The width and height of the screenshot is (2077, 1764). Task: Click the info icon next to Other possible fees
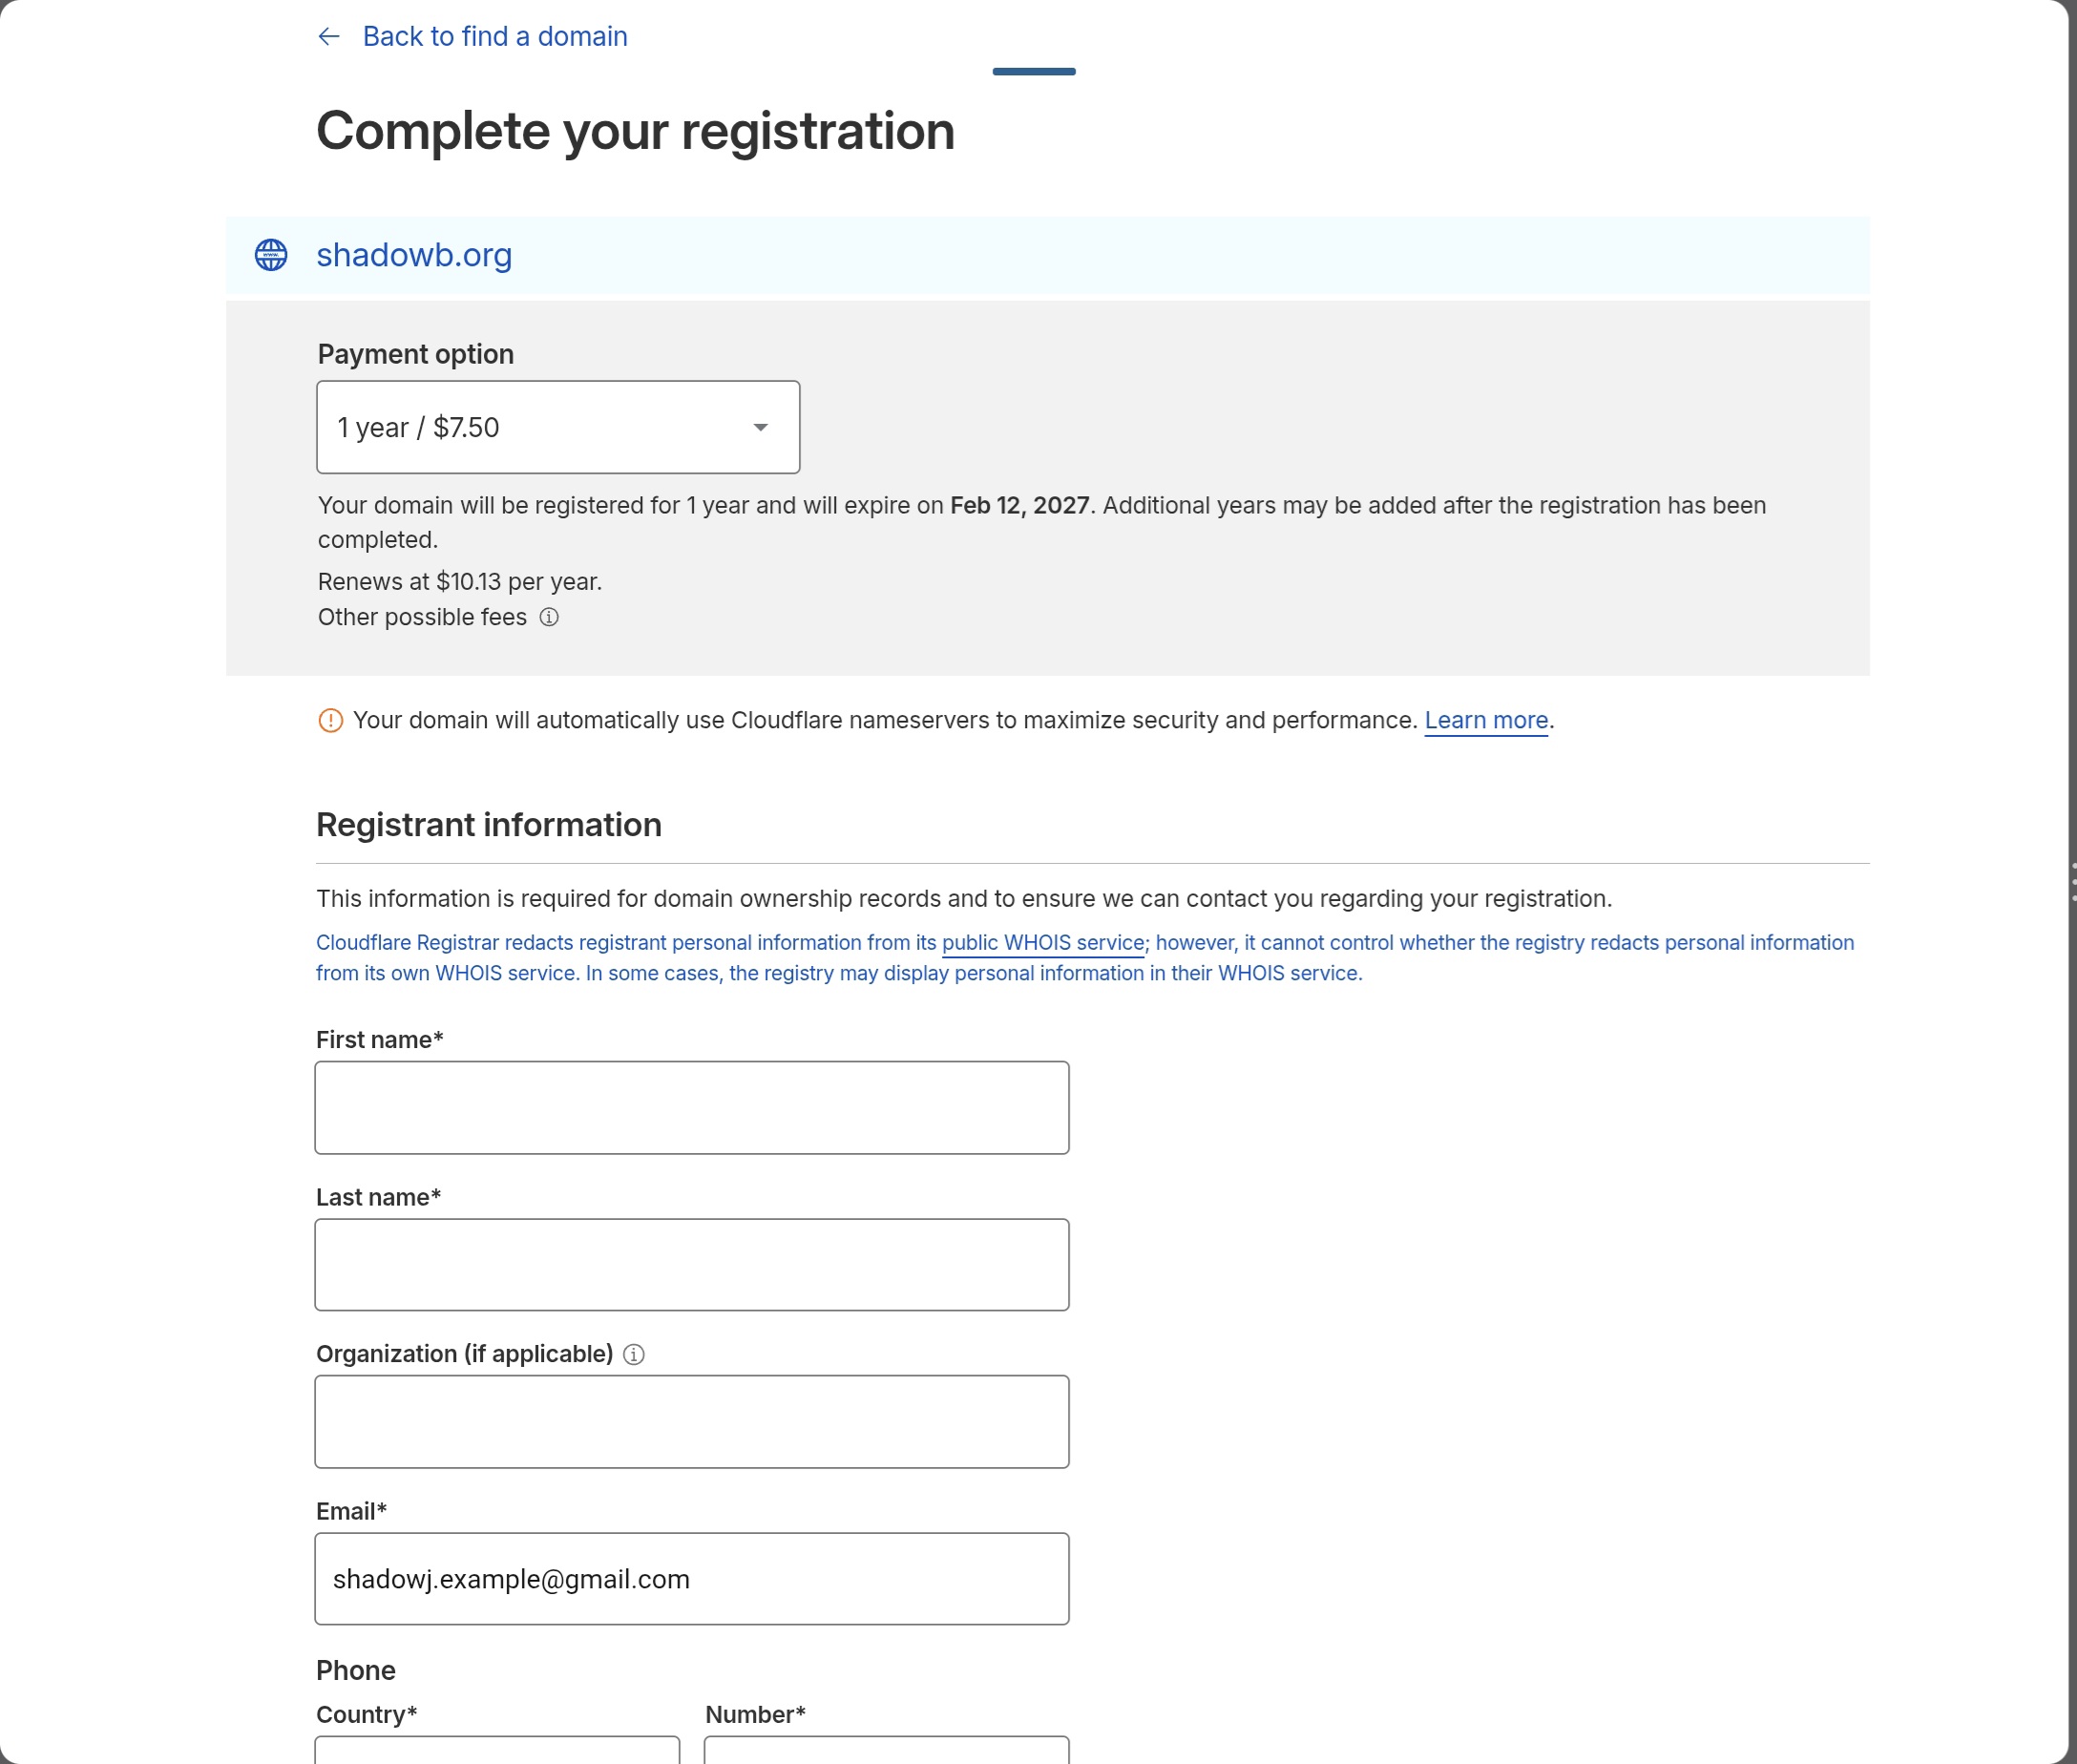click(x=549, y=617)
